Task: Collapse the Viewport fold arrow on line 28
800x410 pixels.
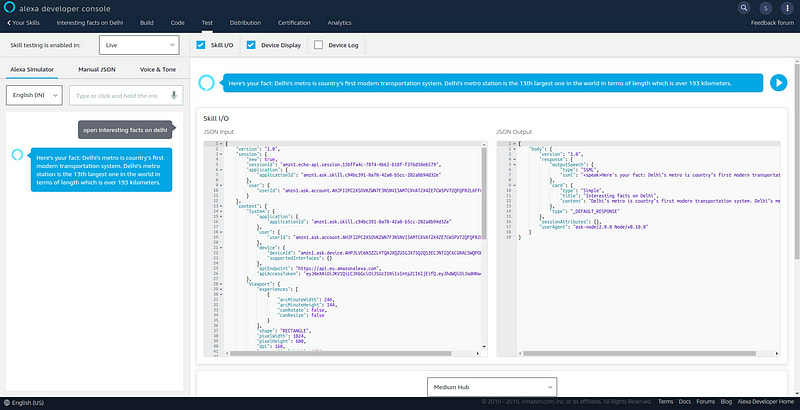Action: click(x=221, y=284)
